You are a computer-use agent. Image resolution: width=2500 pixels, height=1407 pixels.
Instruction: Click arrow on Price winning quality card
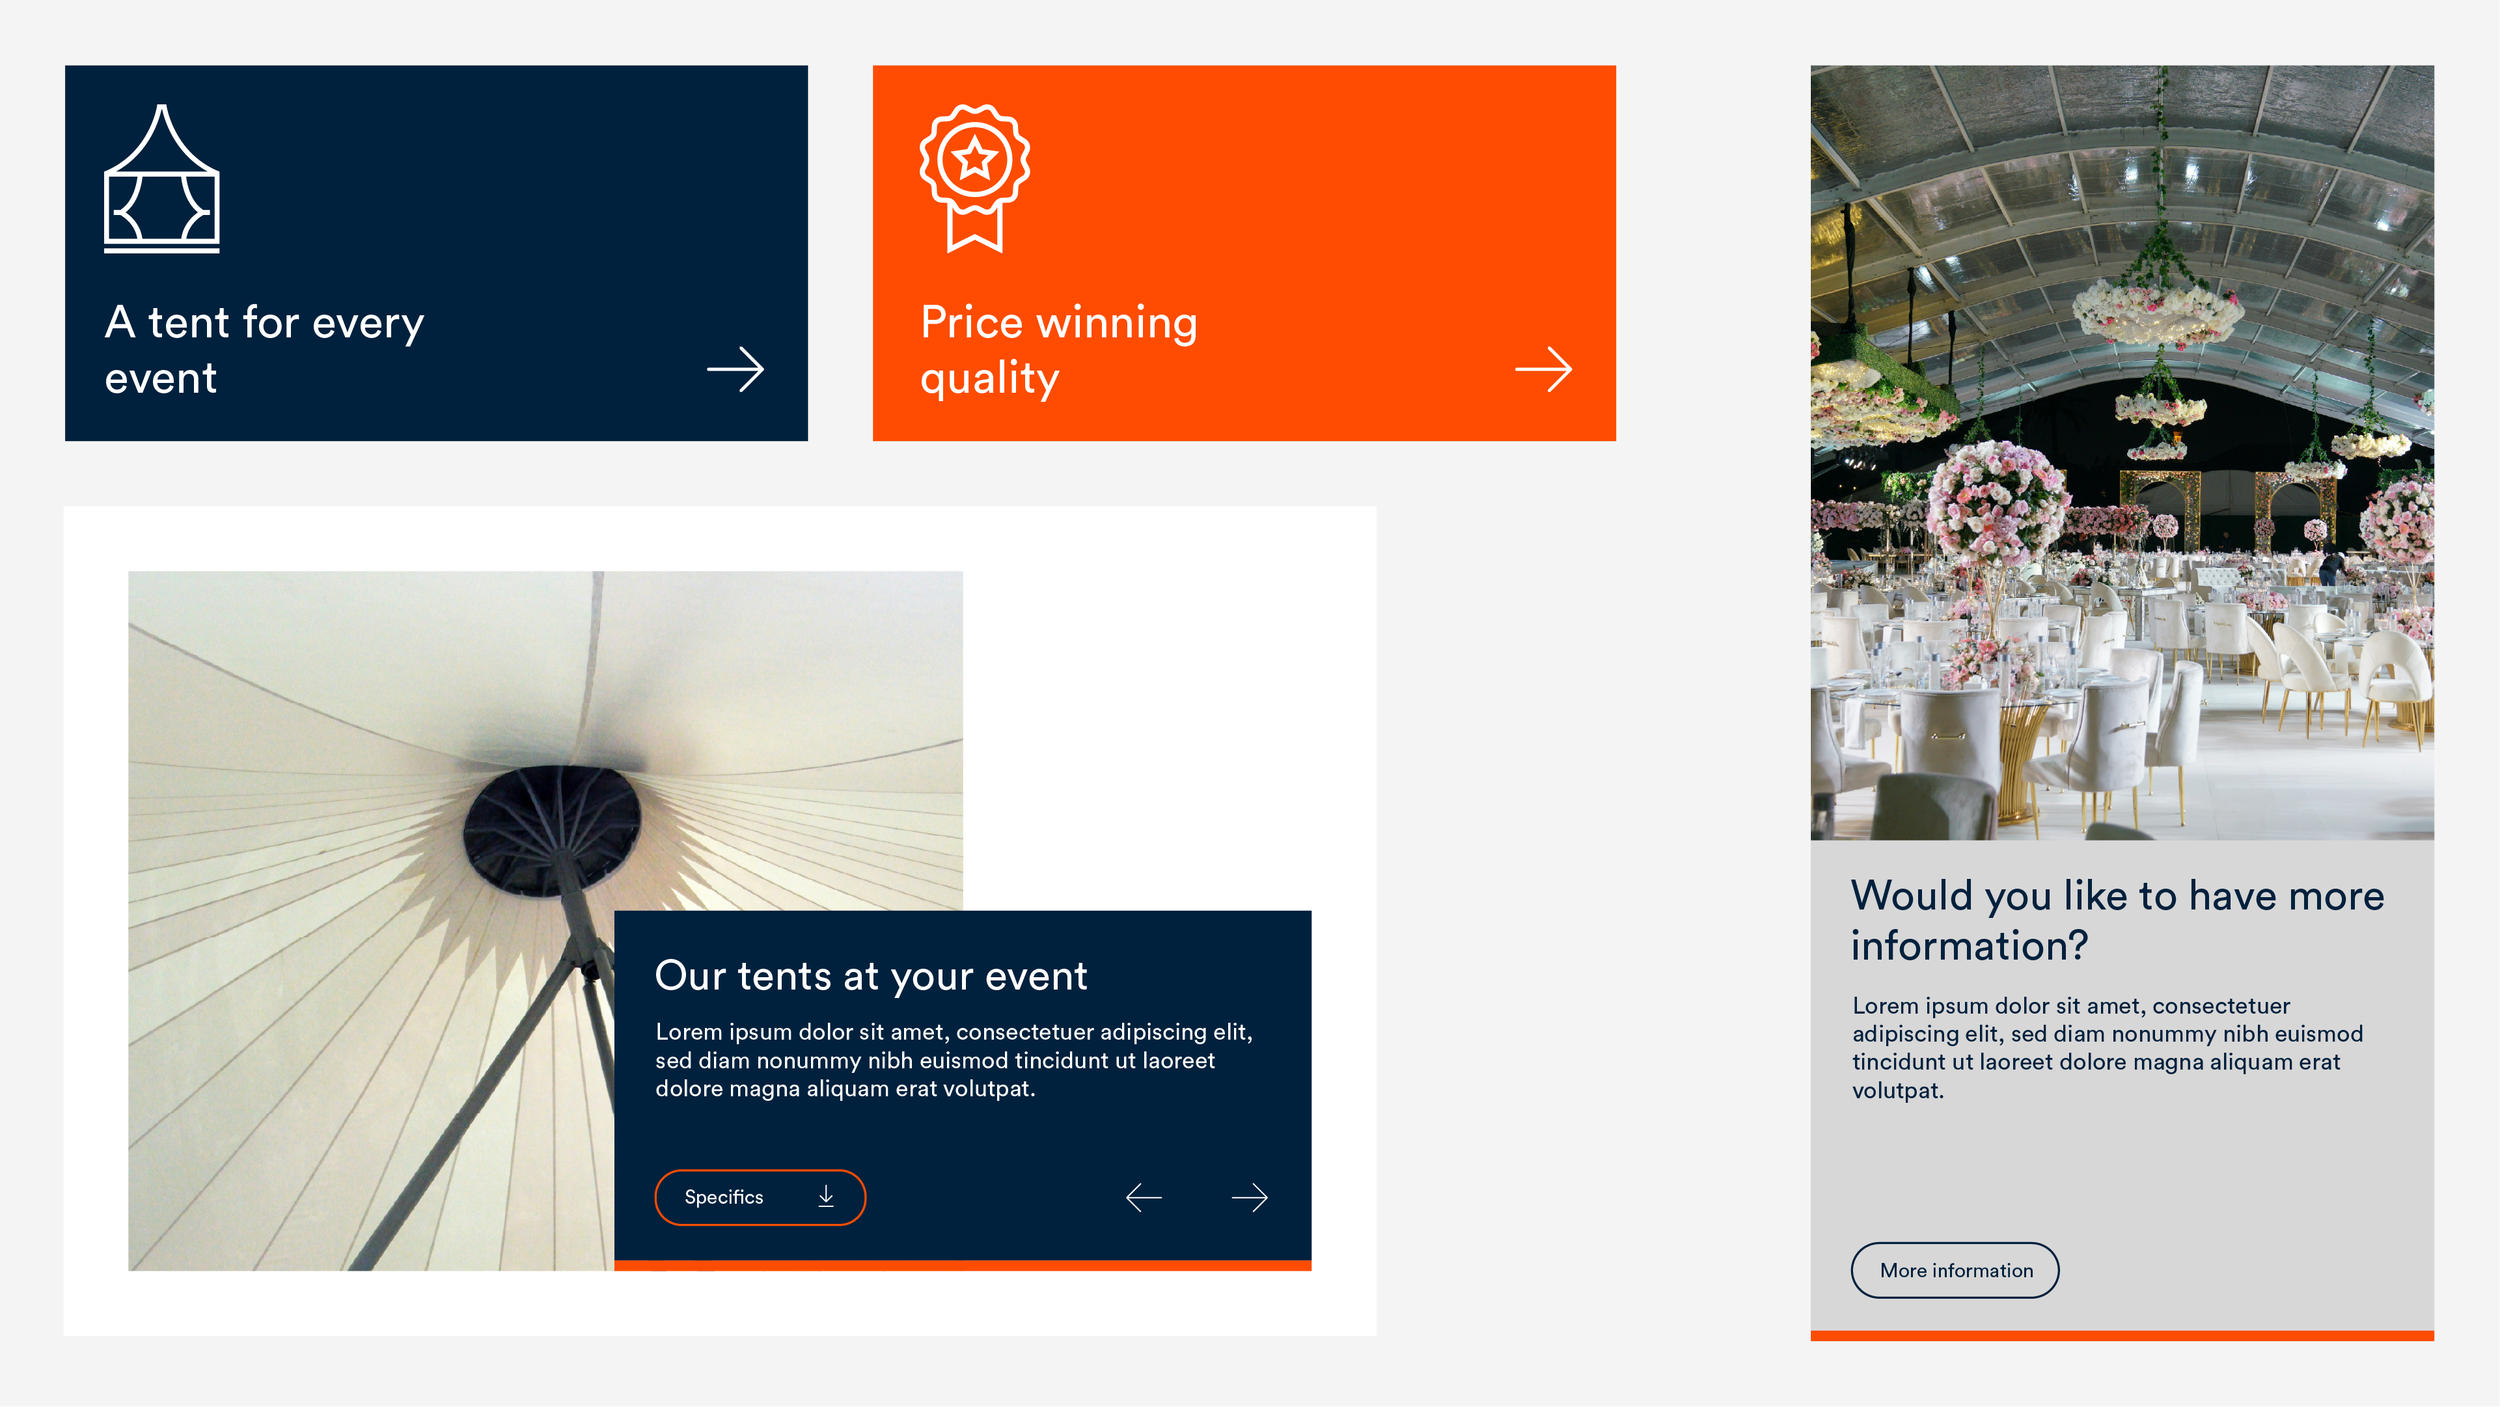coord(1544,370)
